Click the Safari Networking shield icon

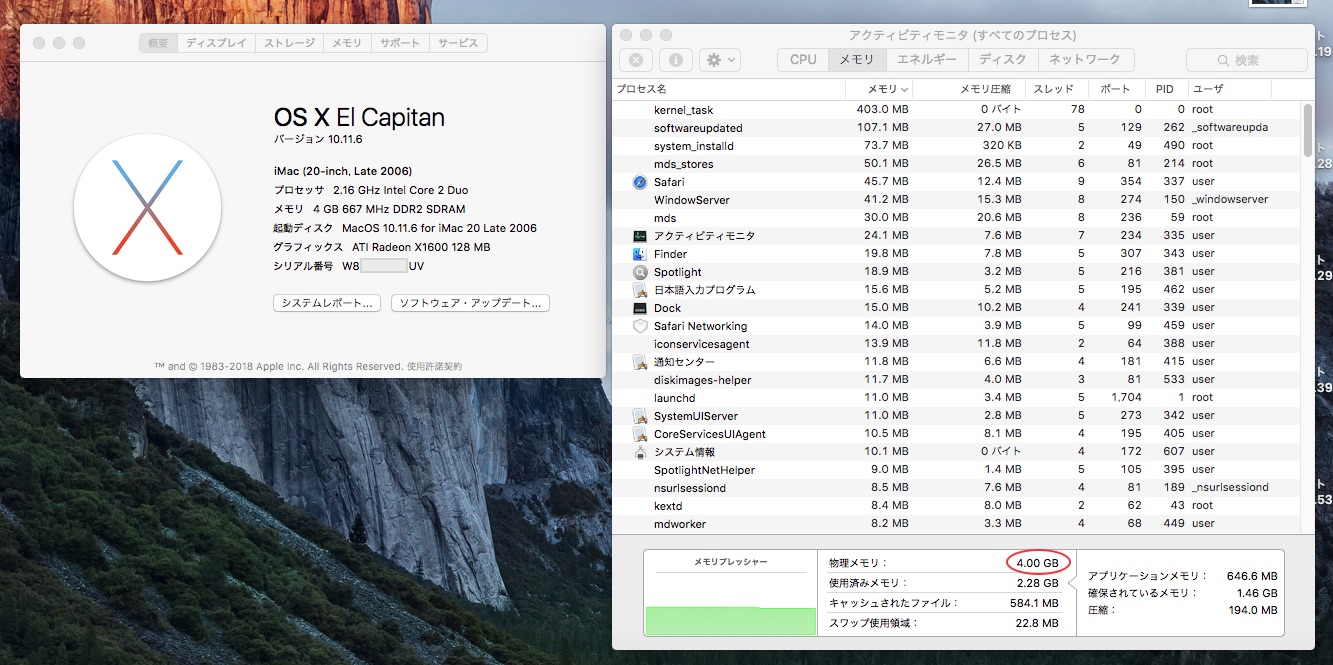pos(640,326)
